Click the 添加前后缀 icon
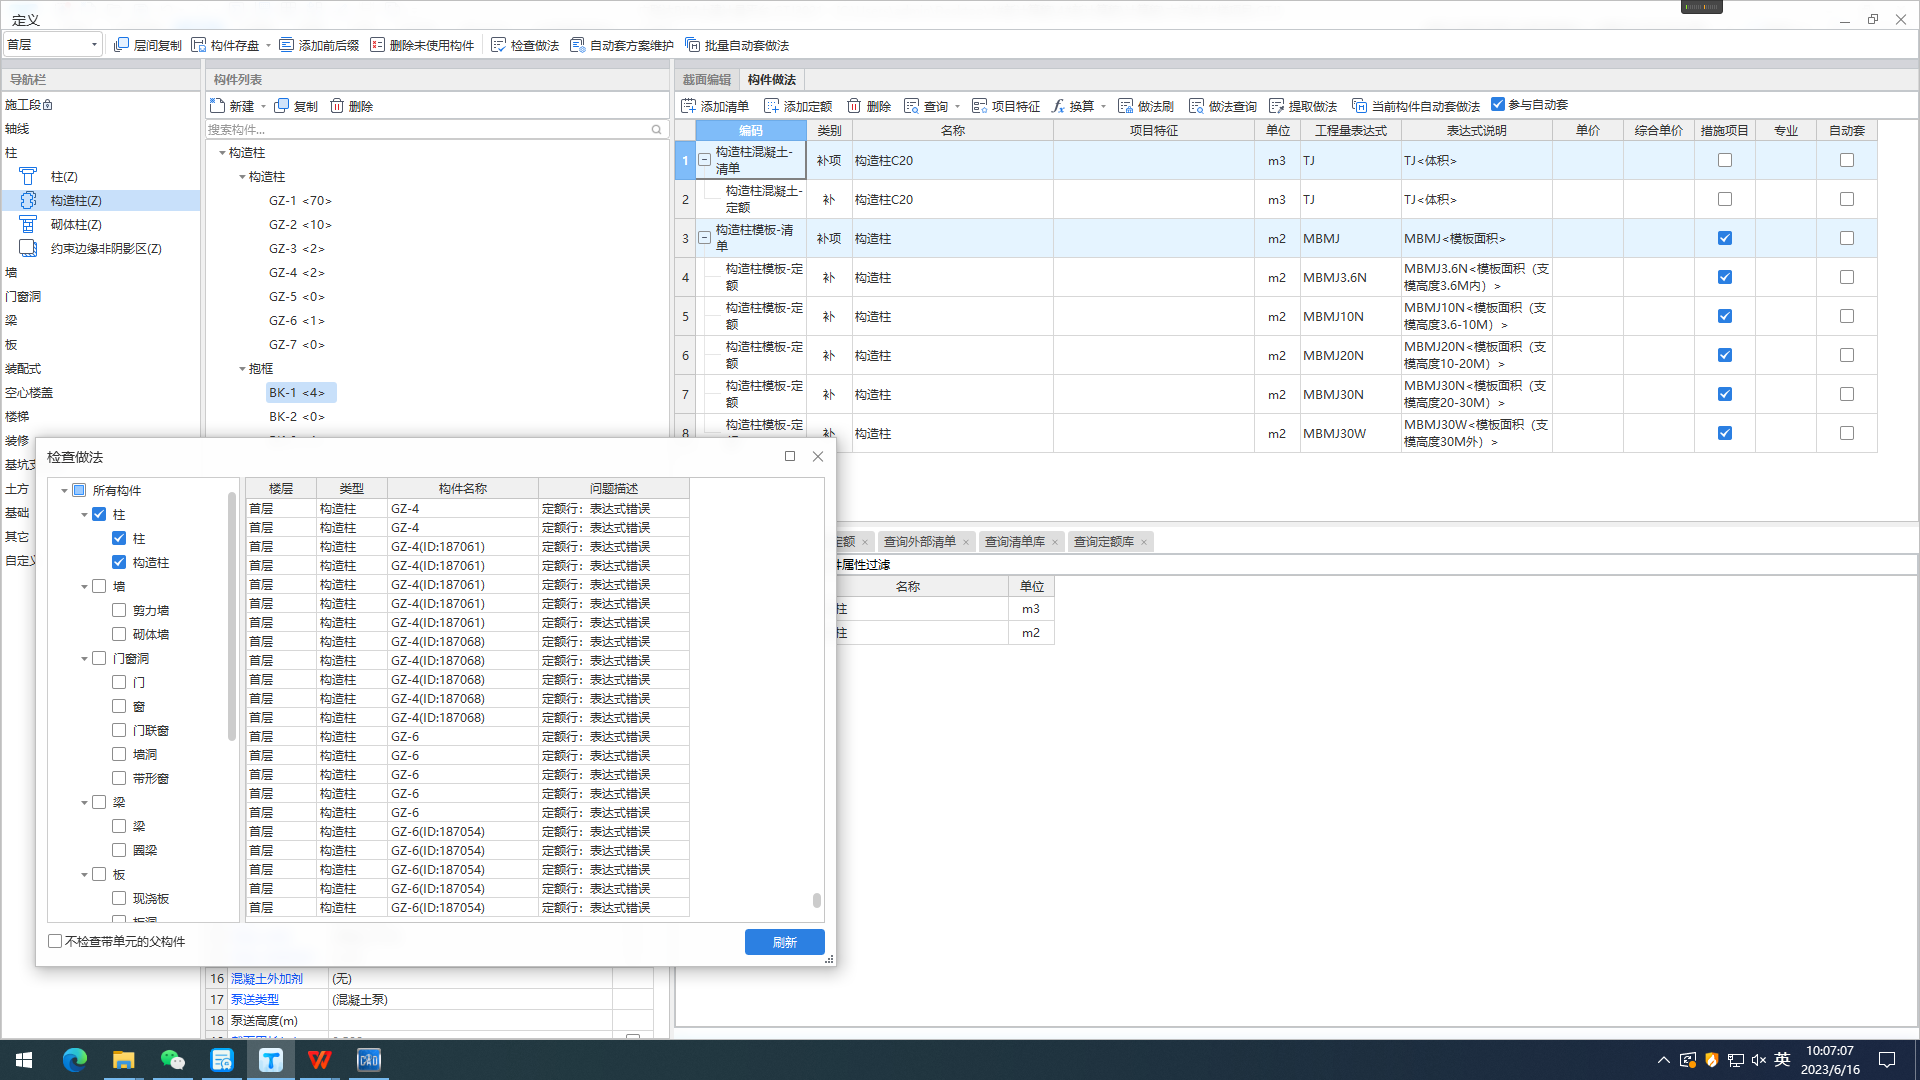This screenshot has height=1080, width=1920. click(287, 45)
